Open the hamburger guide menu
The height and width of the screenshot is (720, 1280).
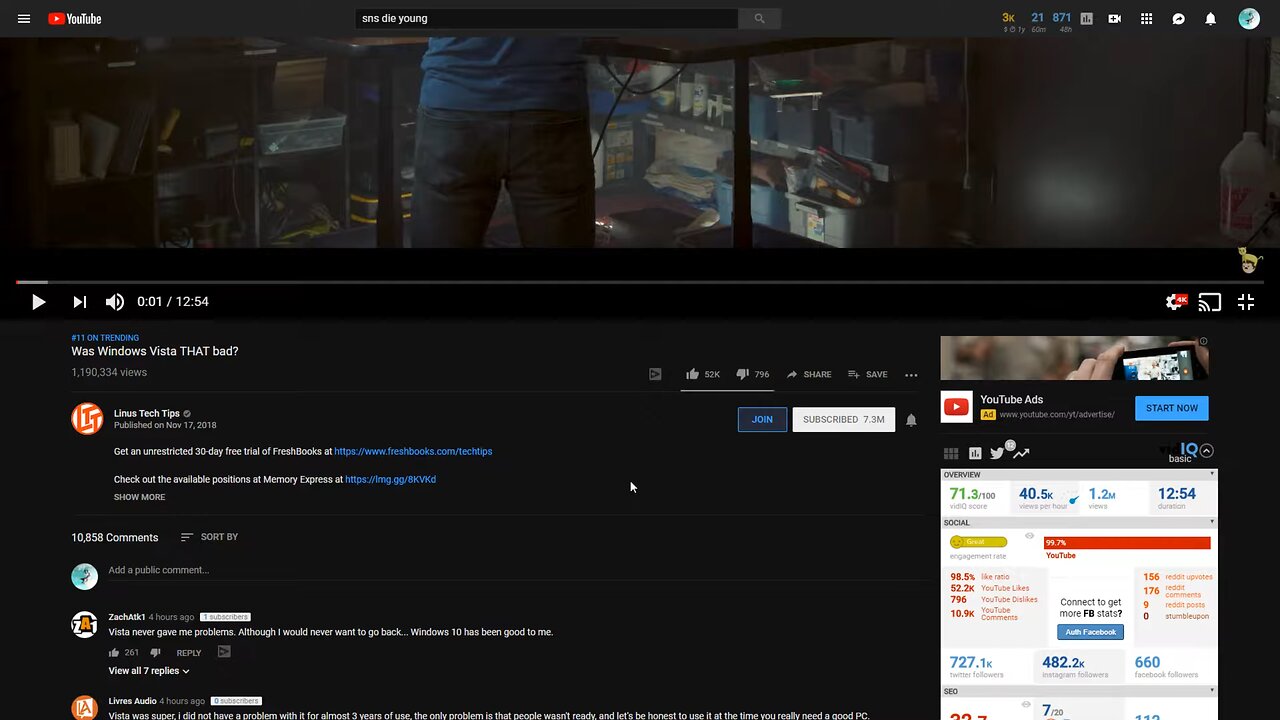tap(24, 19)
